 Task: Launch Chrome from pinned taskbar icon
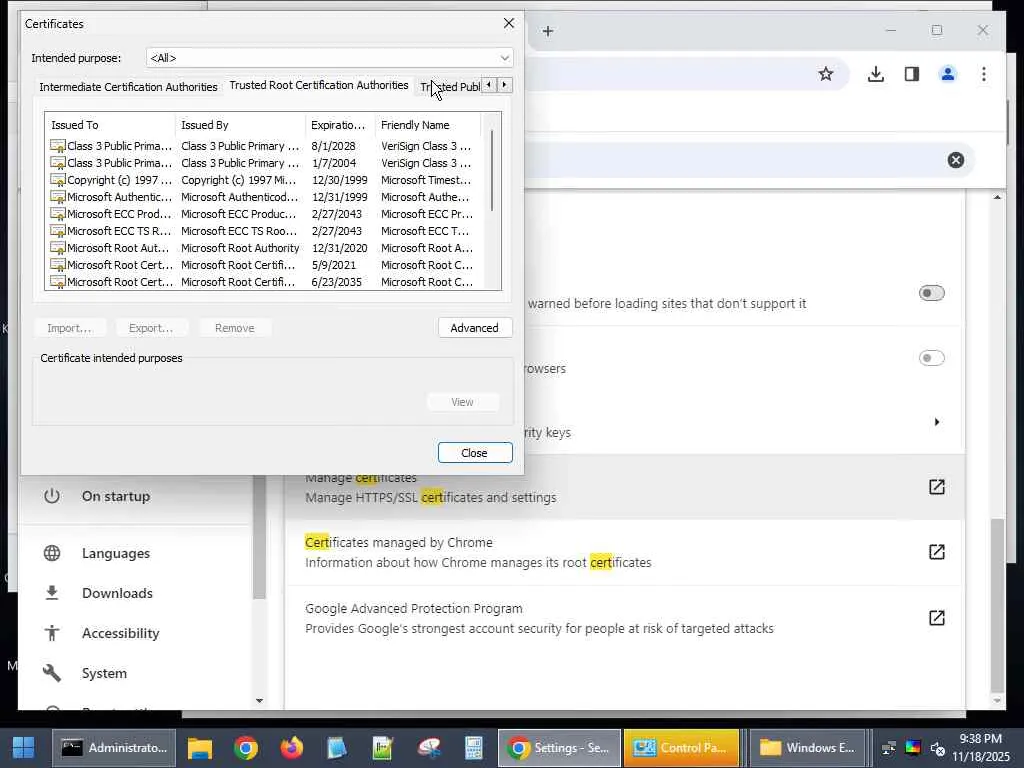[x=246, y=748]
